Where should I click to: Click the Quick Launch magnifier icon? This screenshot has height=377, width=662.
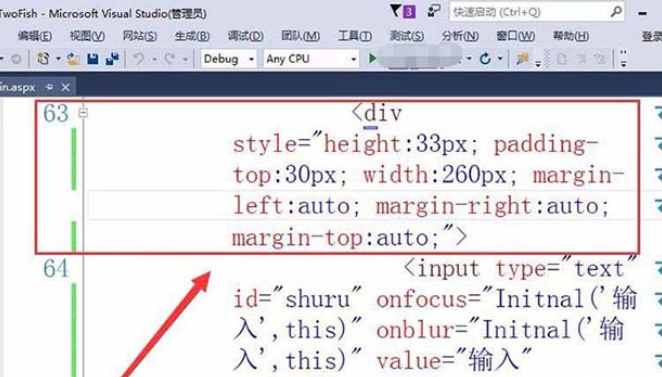click(x=616, y=11)
